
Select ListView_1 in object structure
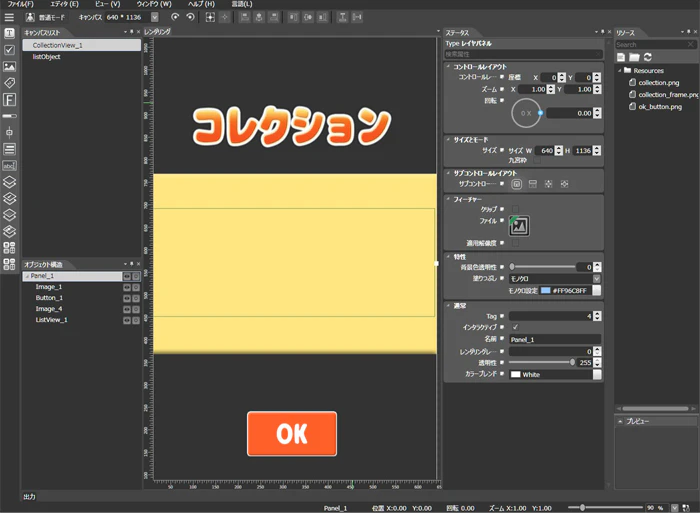(x=51, y=320)
